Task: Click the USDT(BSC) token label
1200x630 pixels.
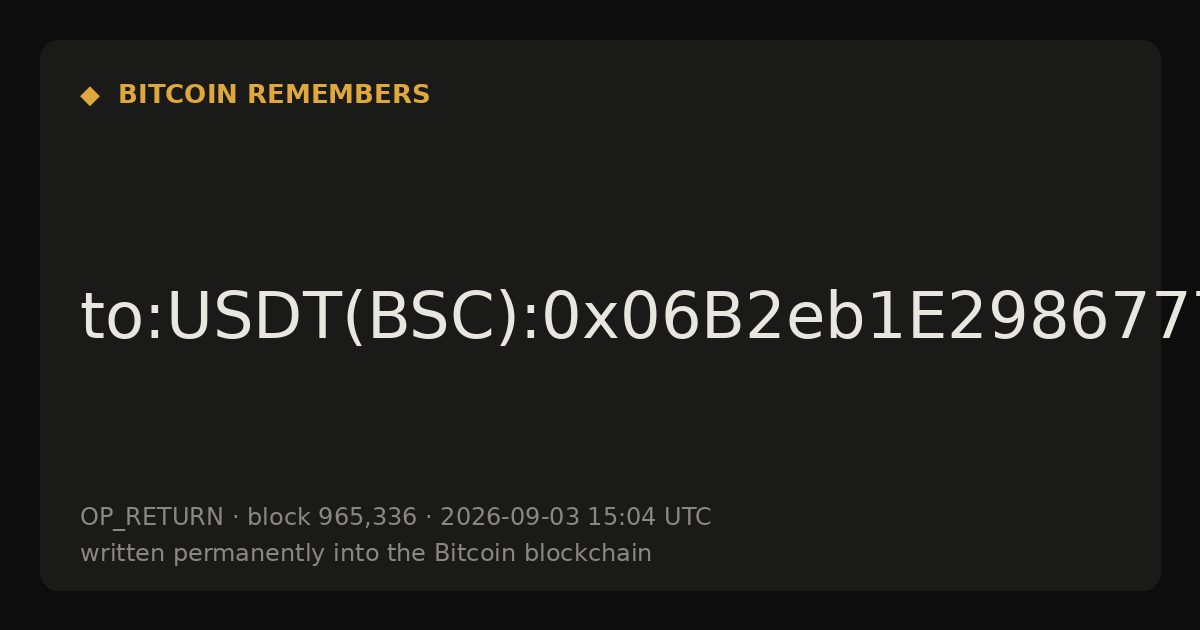Action: [342, 318]
